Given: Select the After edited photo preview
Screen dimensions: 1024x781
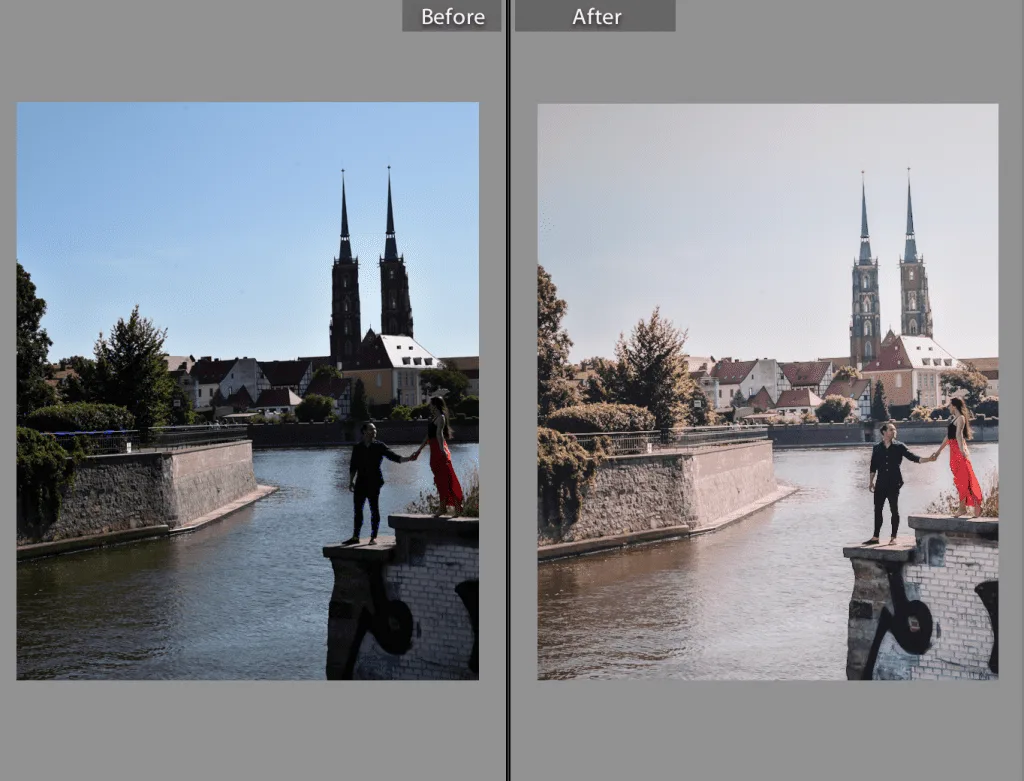Looking at the screenshot, I should [x=768, y=391].
